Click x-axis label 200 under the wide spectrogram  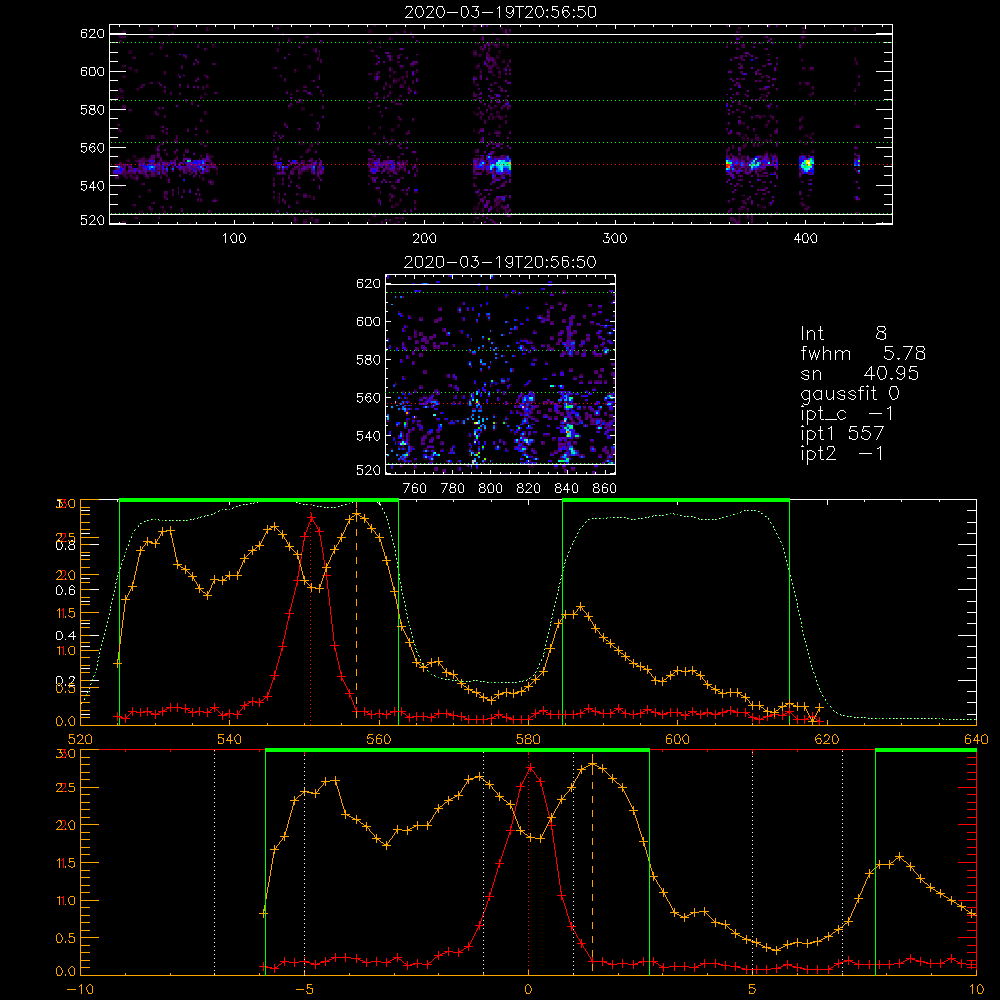coord(424,239)
